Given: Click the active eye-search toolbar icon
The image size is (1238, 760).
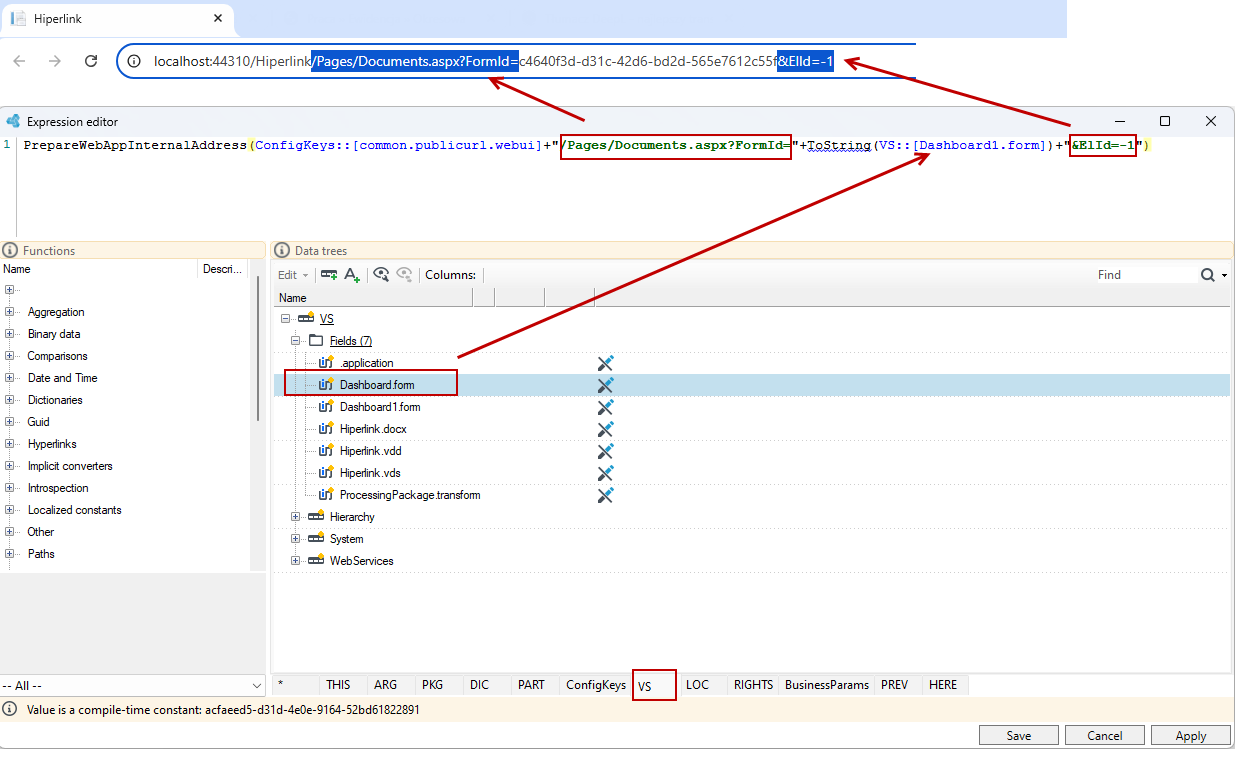Looking at the screenshot, I should tap(381, 275).
